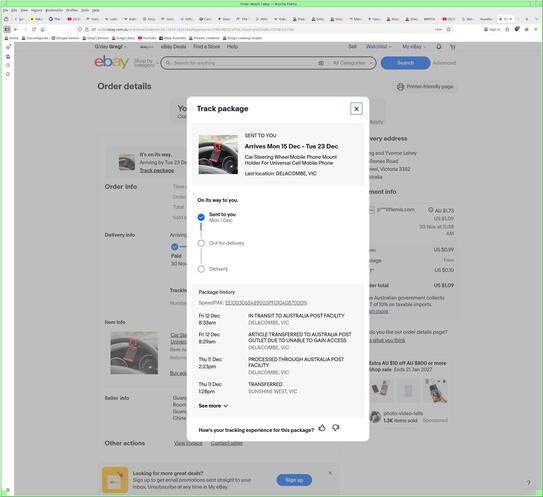
Task: Click the first sponsored product thumbnail
Action: (x=381, y=391)
